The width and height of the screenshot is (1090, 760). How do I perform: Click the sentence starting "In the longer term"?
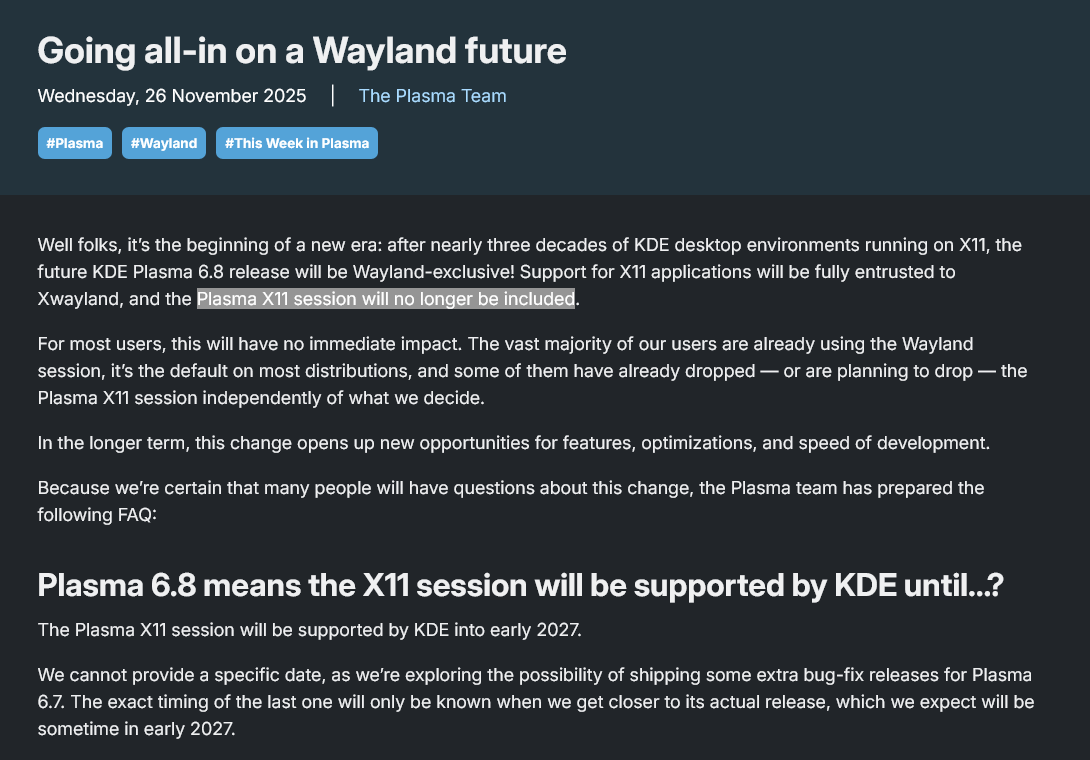click(513, 443)
